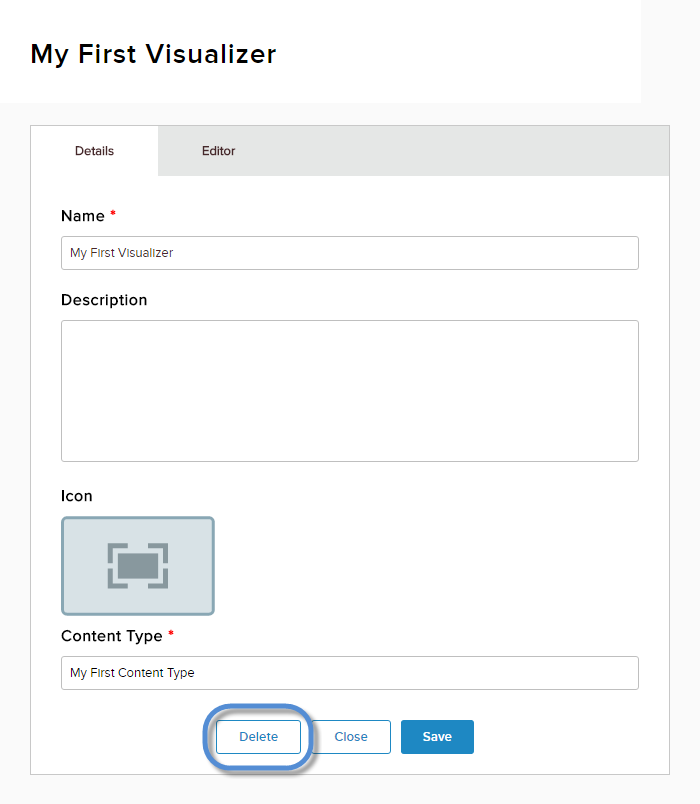Click the Description label text

tap(104, 300)
